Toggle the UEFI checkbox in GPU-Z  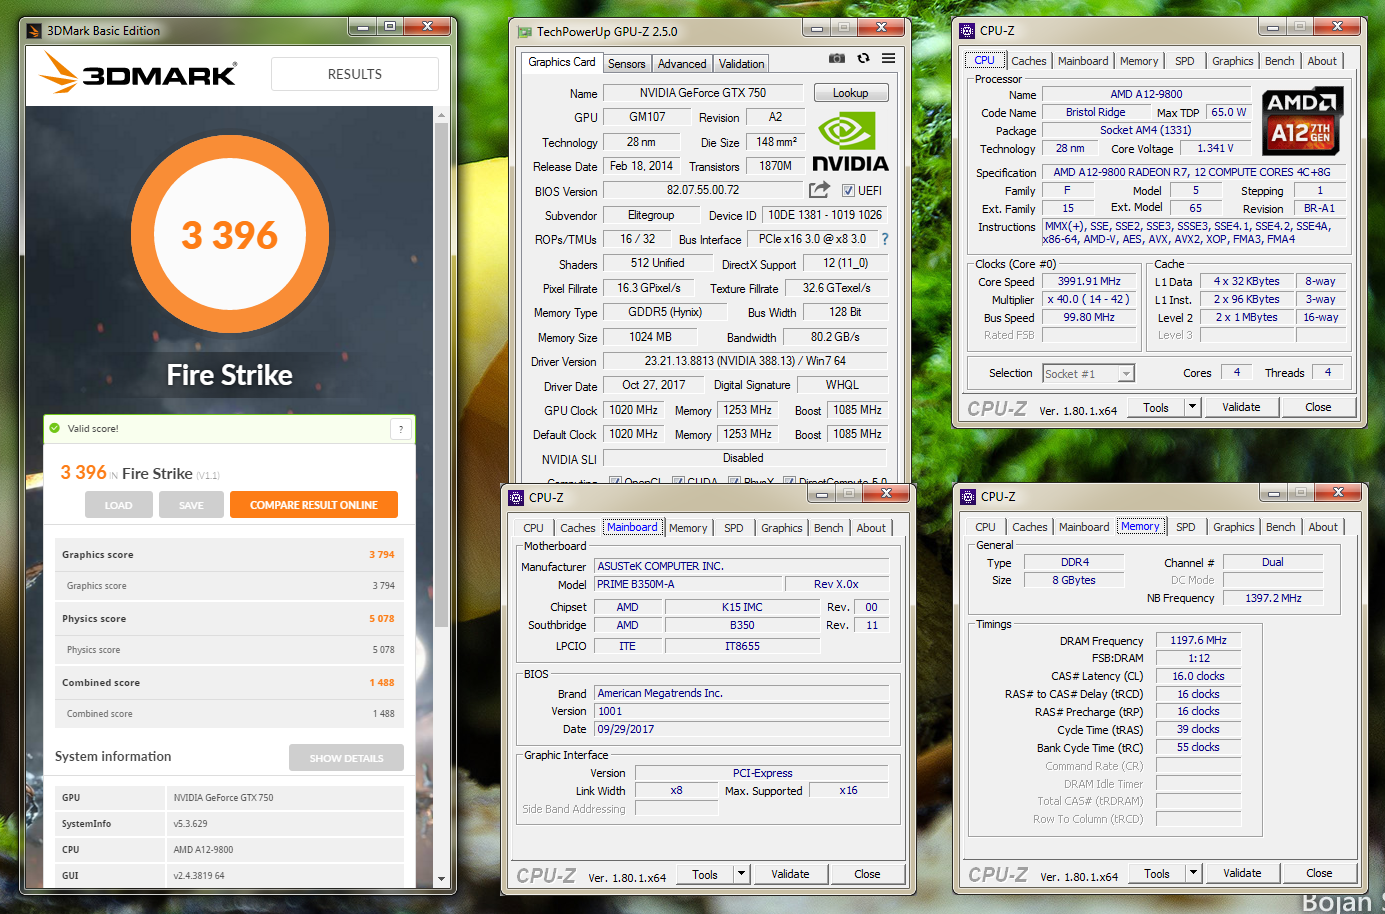click(848, 191)
